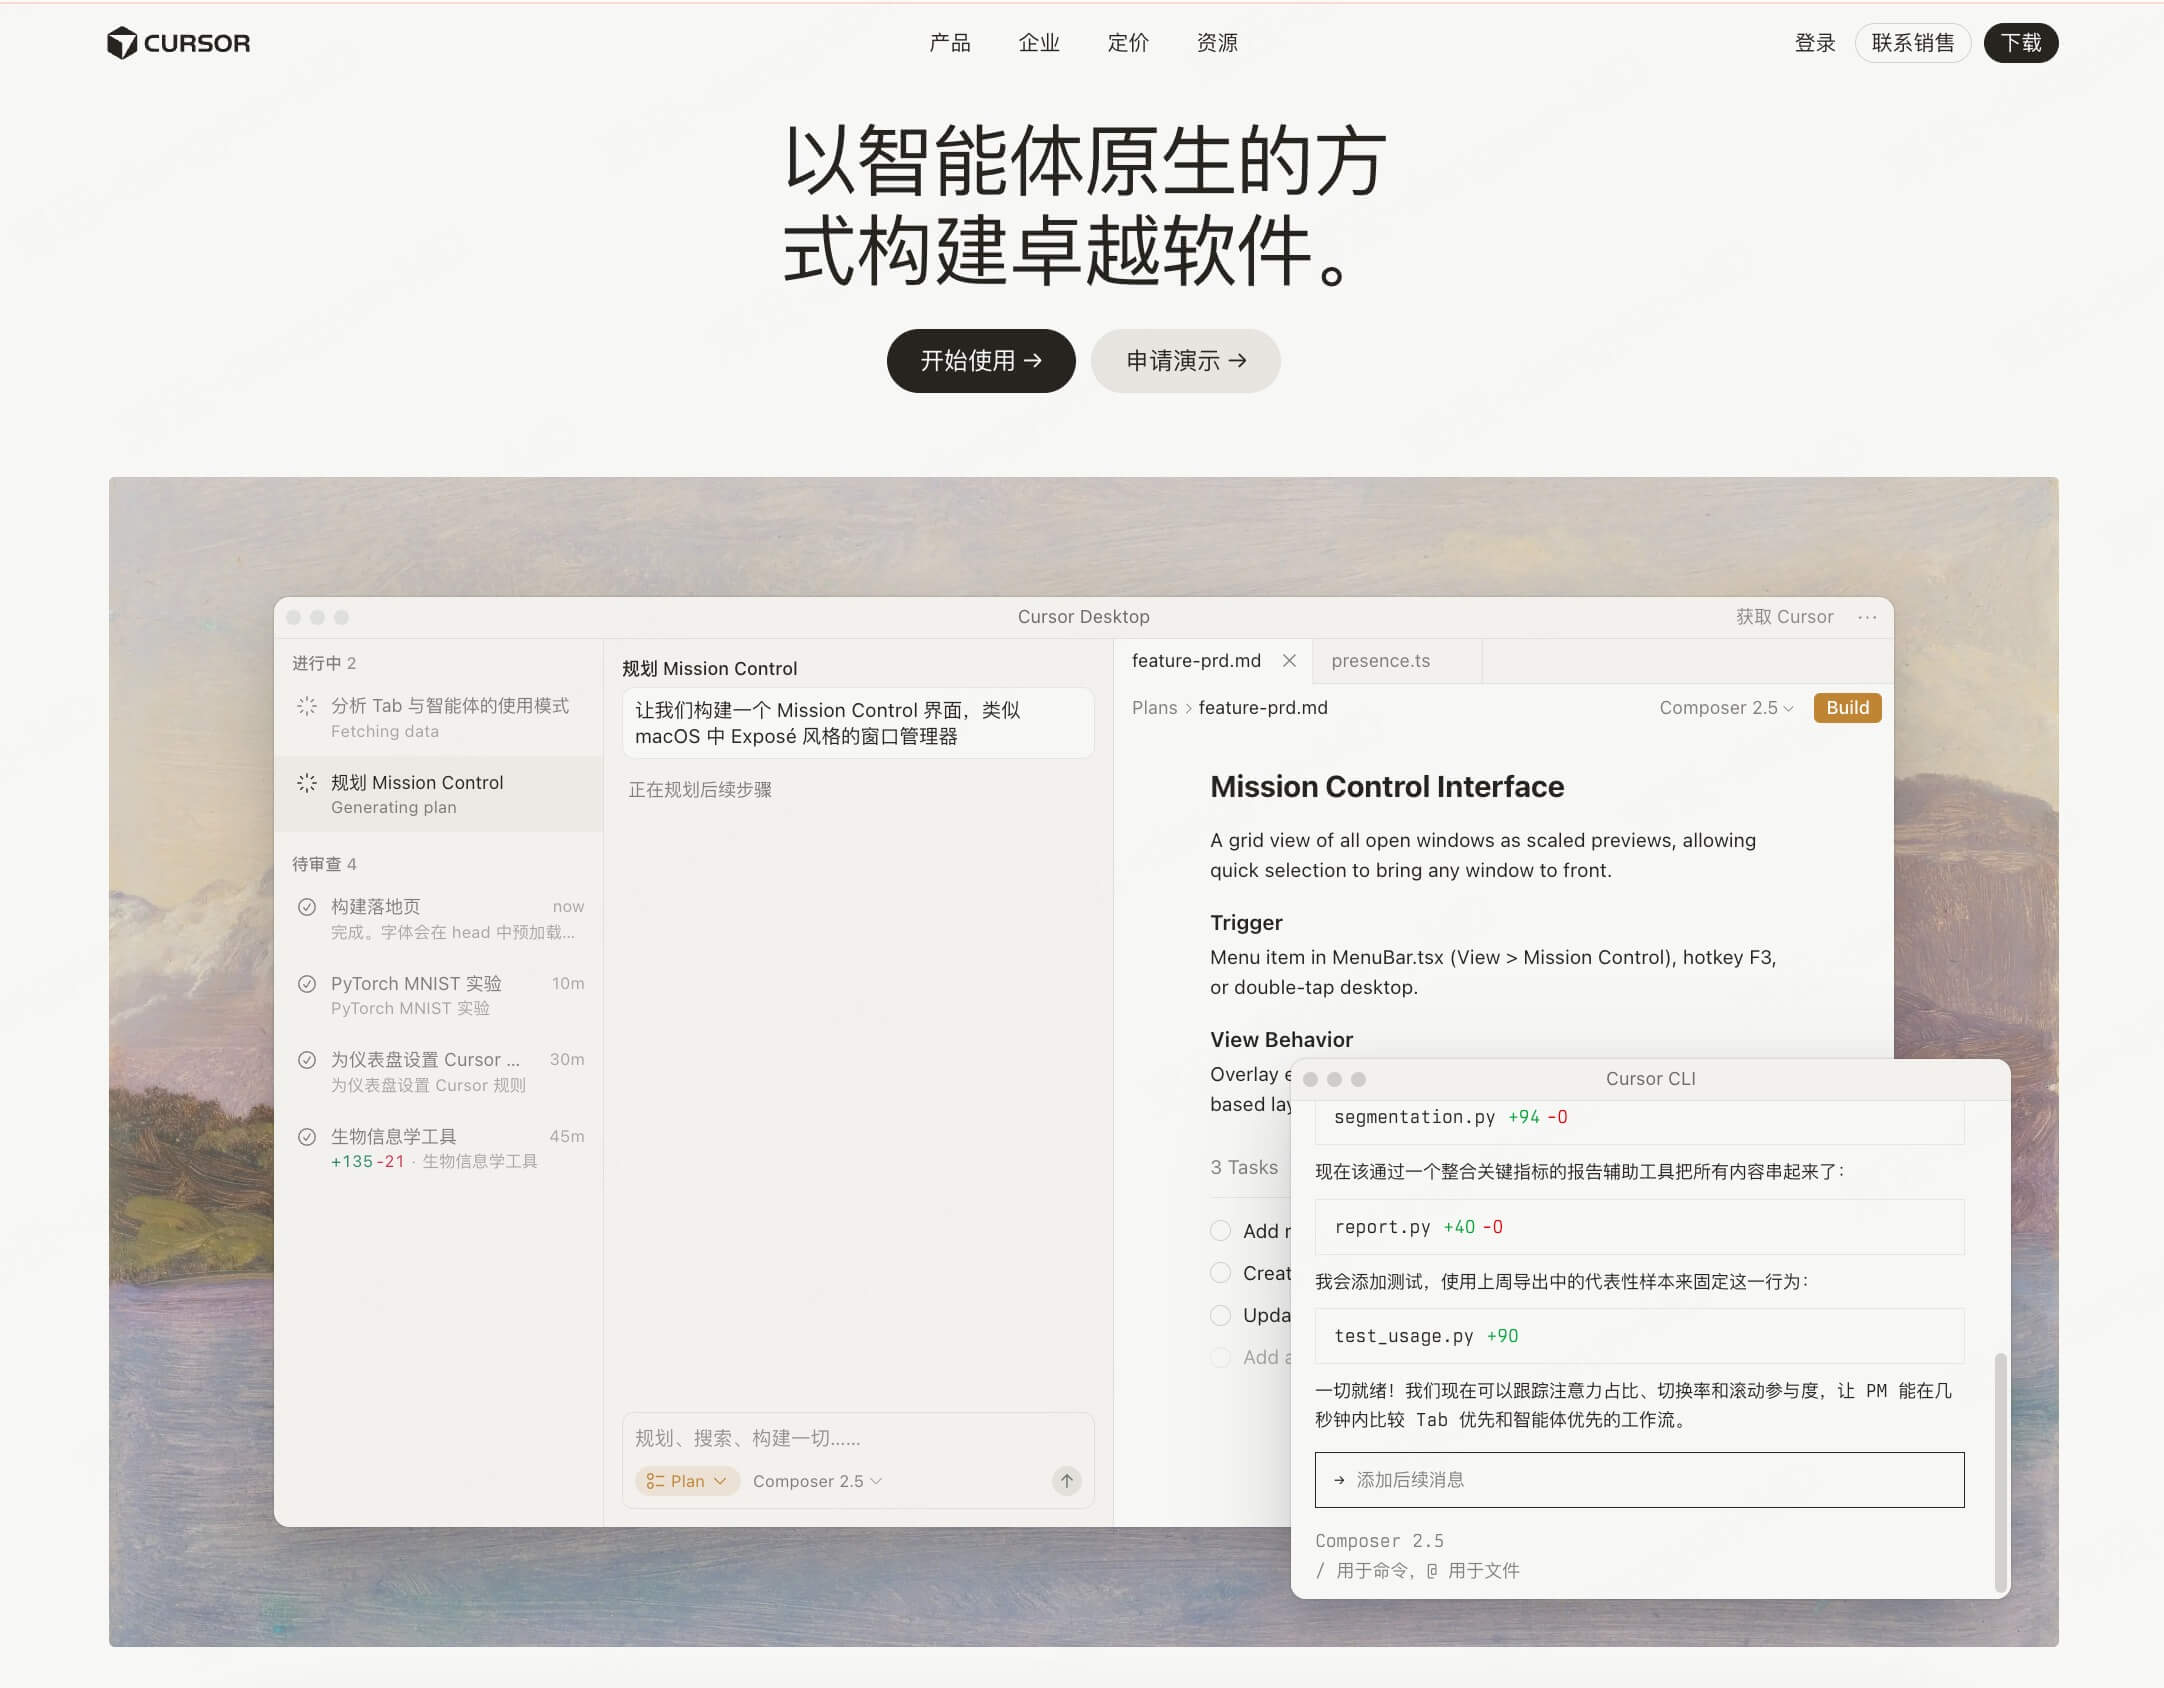This screenshot has width=2164, height=1688.
Task: Click 获取 Cursor in the desktop window
Action: pos(1784,617)
